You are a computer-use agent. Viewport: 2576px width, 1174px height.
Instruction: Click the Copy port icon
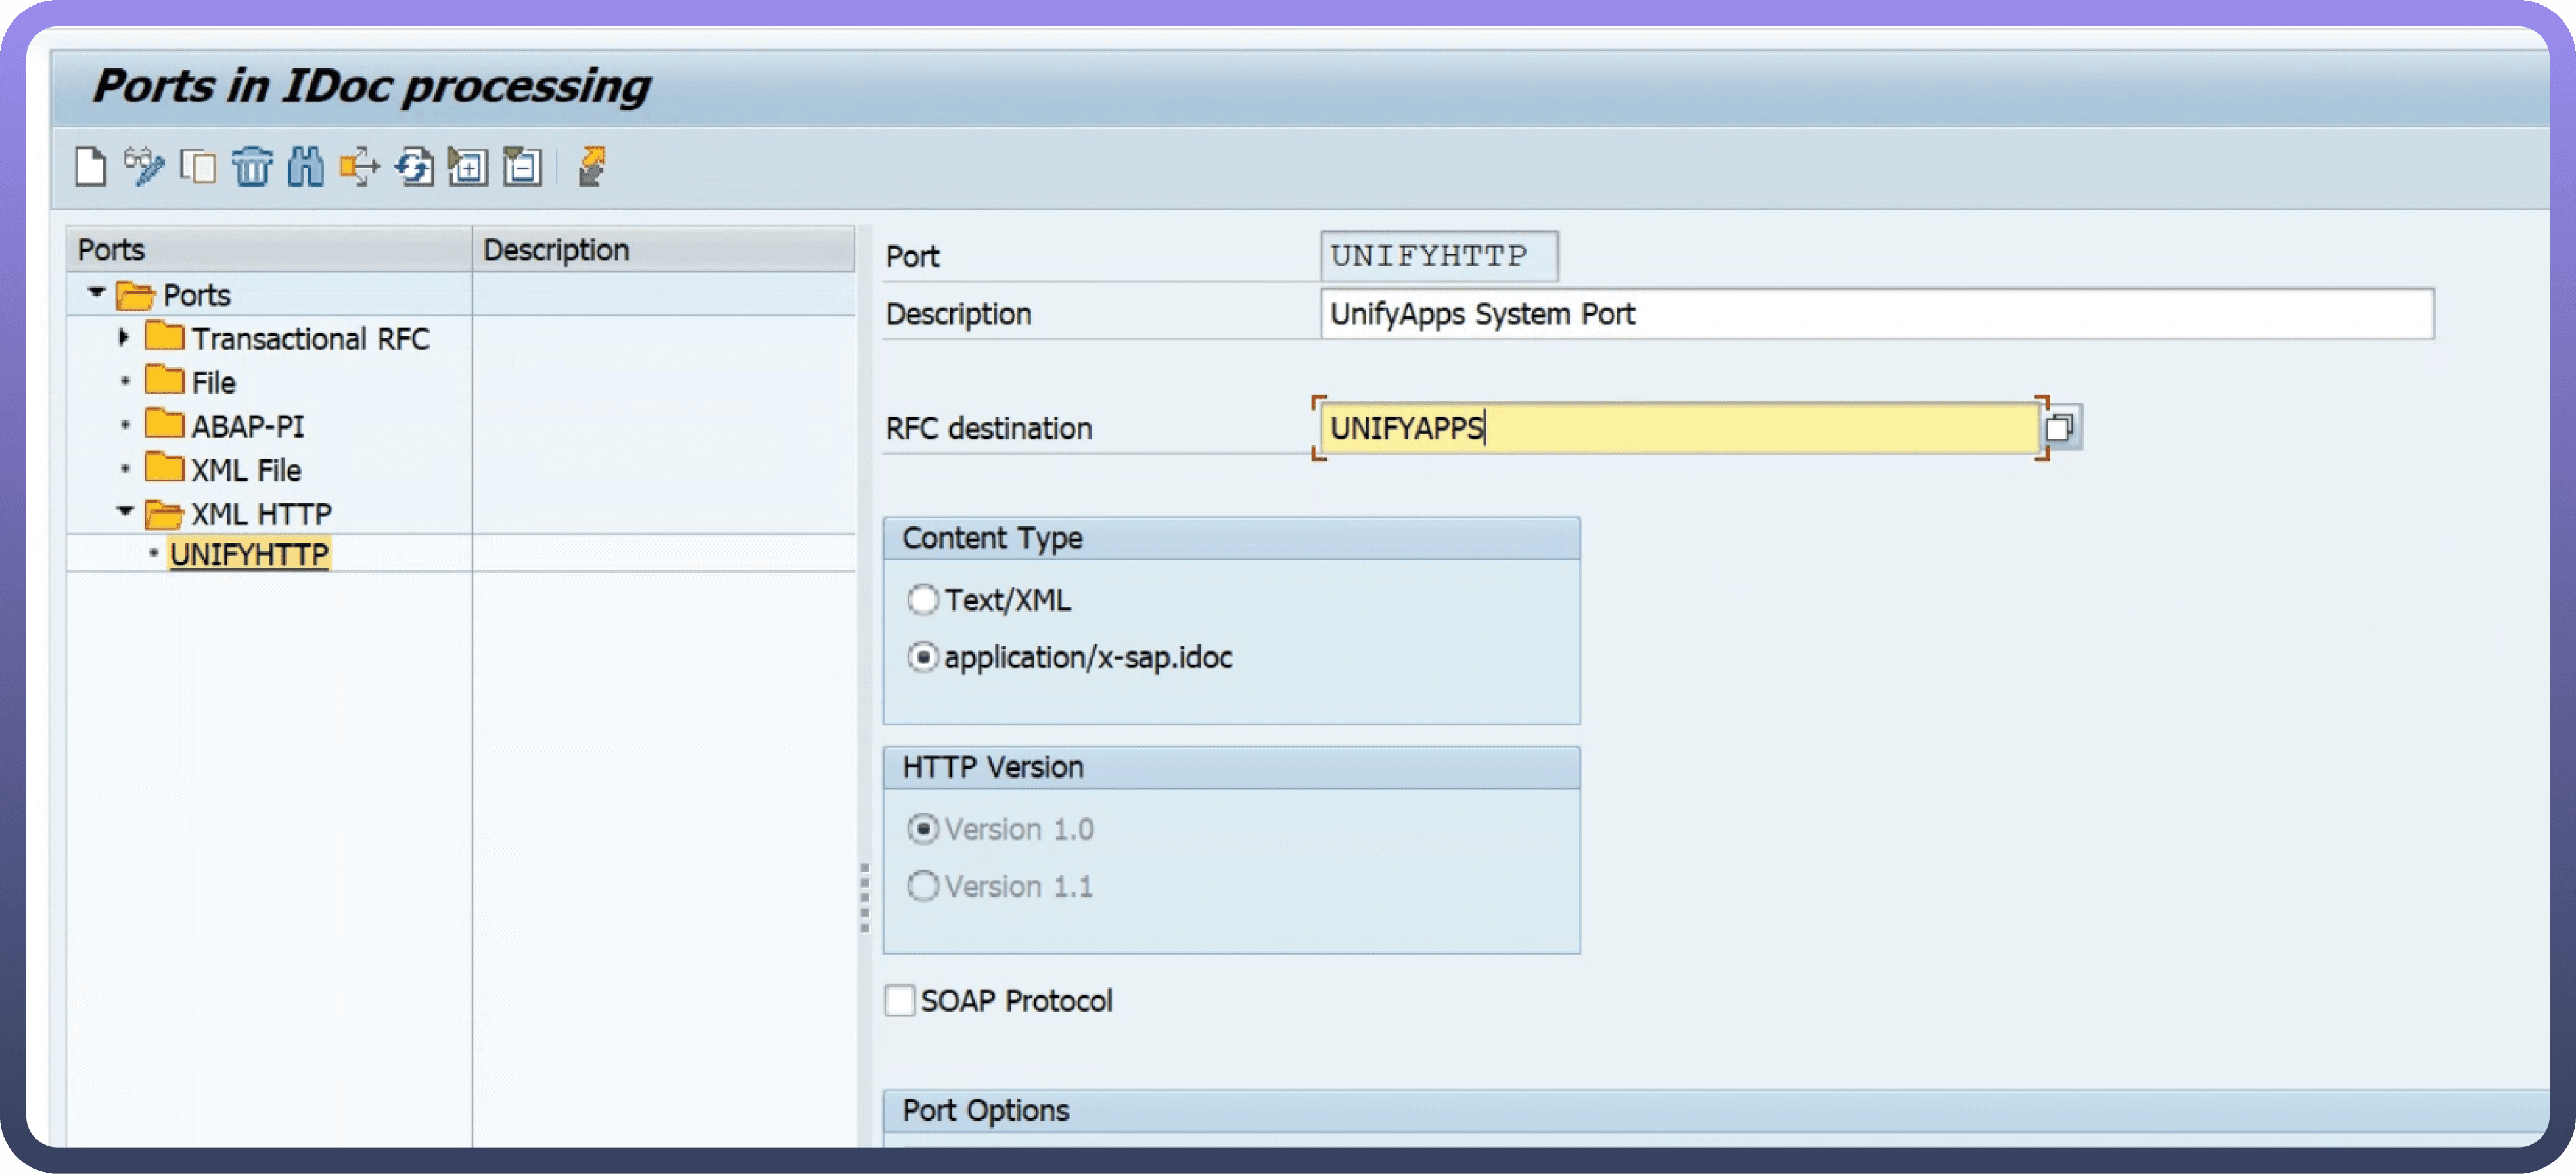[x=197, y=166]
